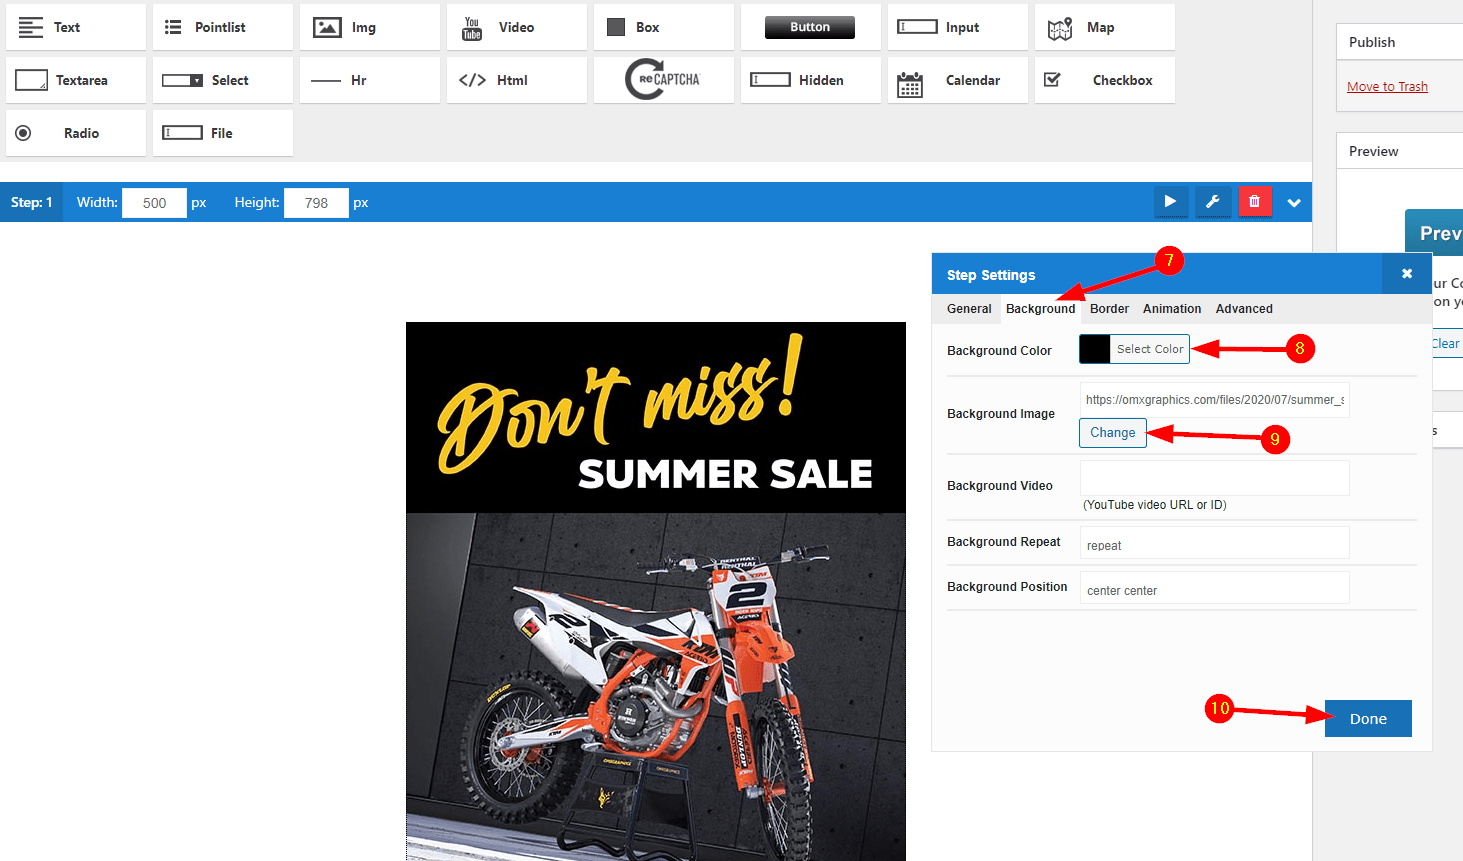Open the Animation tab
The image size is (1463, 861).
pyautogui.click(x=1172, y=309)
